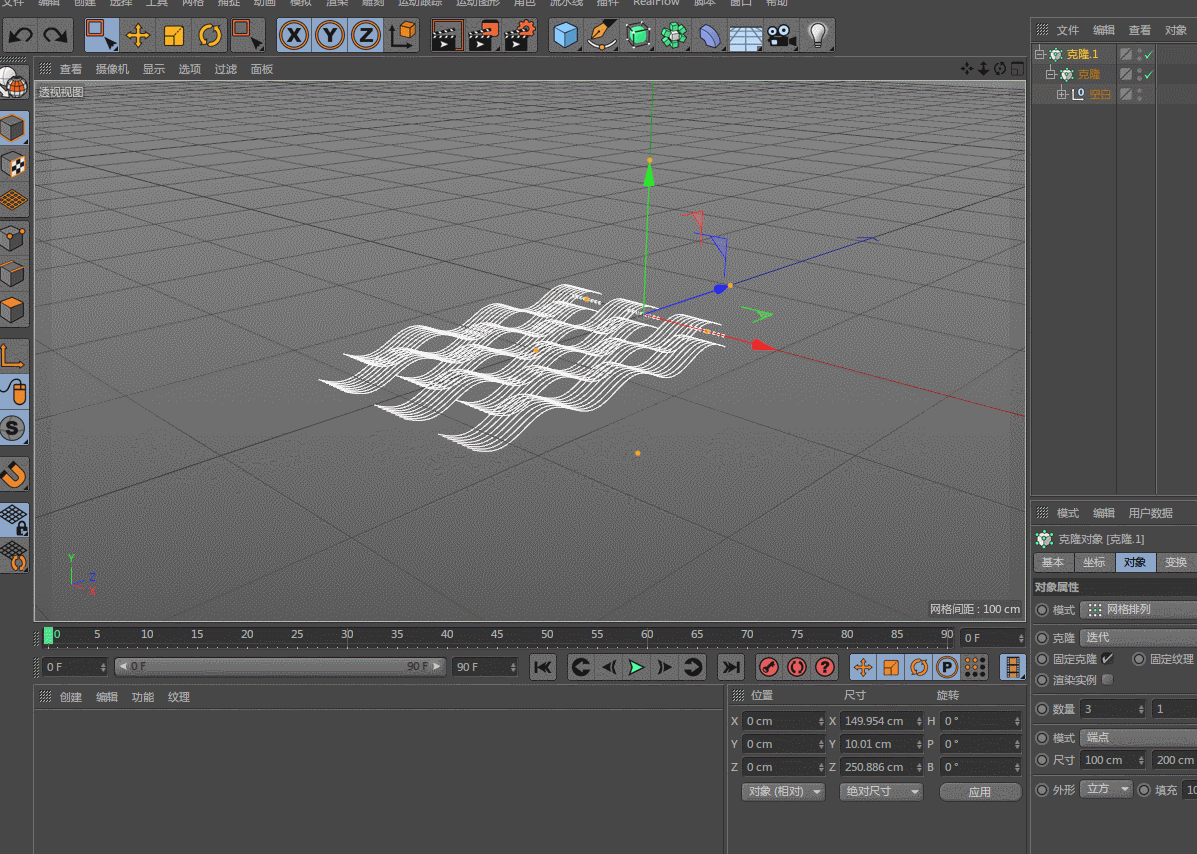Add a Cube primitive object
Image resolution: width=1197 pixels, height=854 pixels.
click(x=567, y=37)
